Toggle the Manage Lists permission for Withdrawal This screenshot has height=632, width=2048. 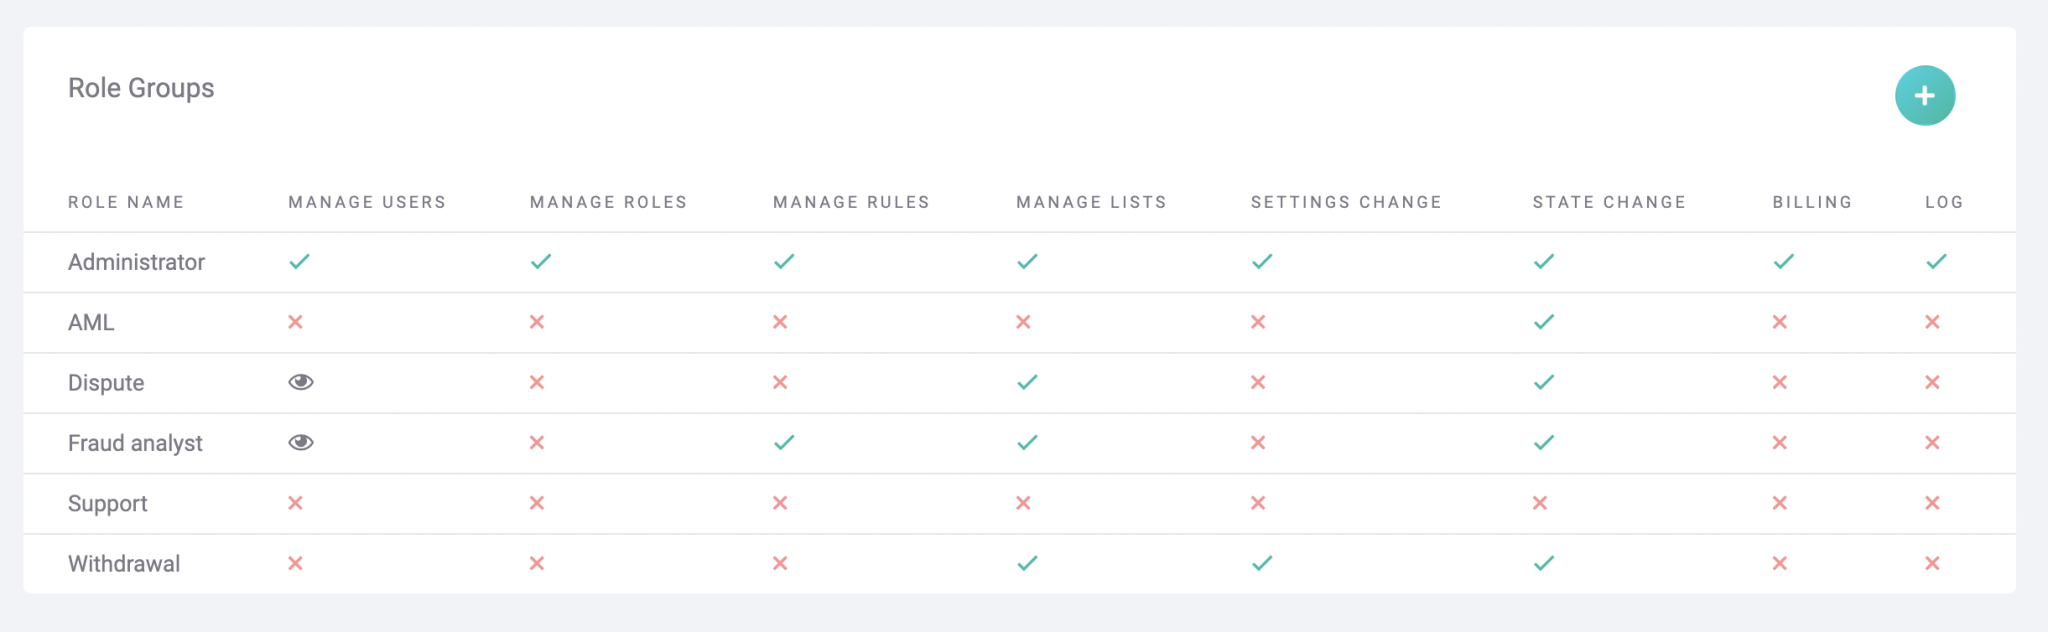point(1026,563)
